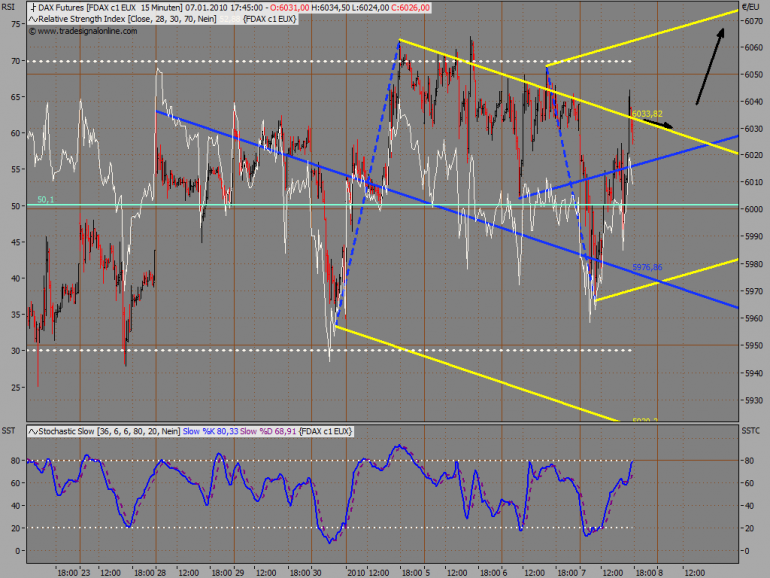Viewport: 770px width, 578px height.
Task: Click the 18:00 6 time axis label
Action: point(493,573)
